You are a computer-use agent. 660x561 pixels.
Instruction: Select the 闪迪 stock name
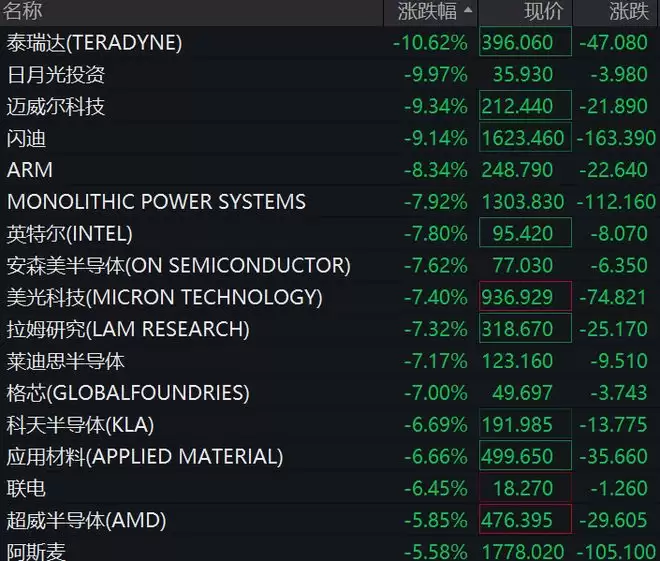pos(26,138)
